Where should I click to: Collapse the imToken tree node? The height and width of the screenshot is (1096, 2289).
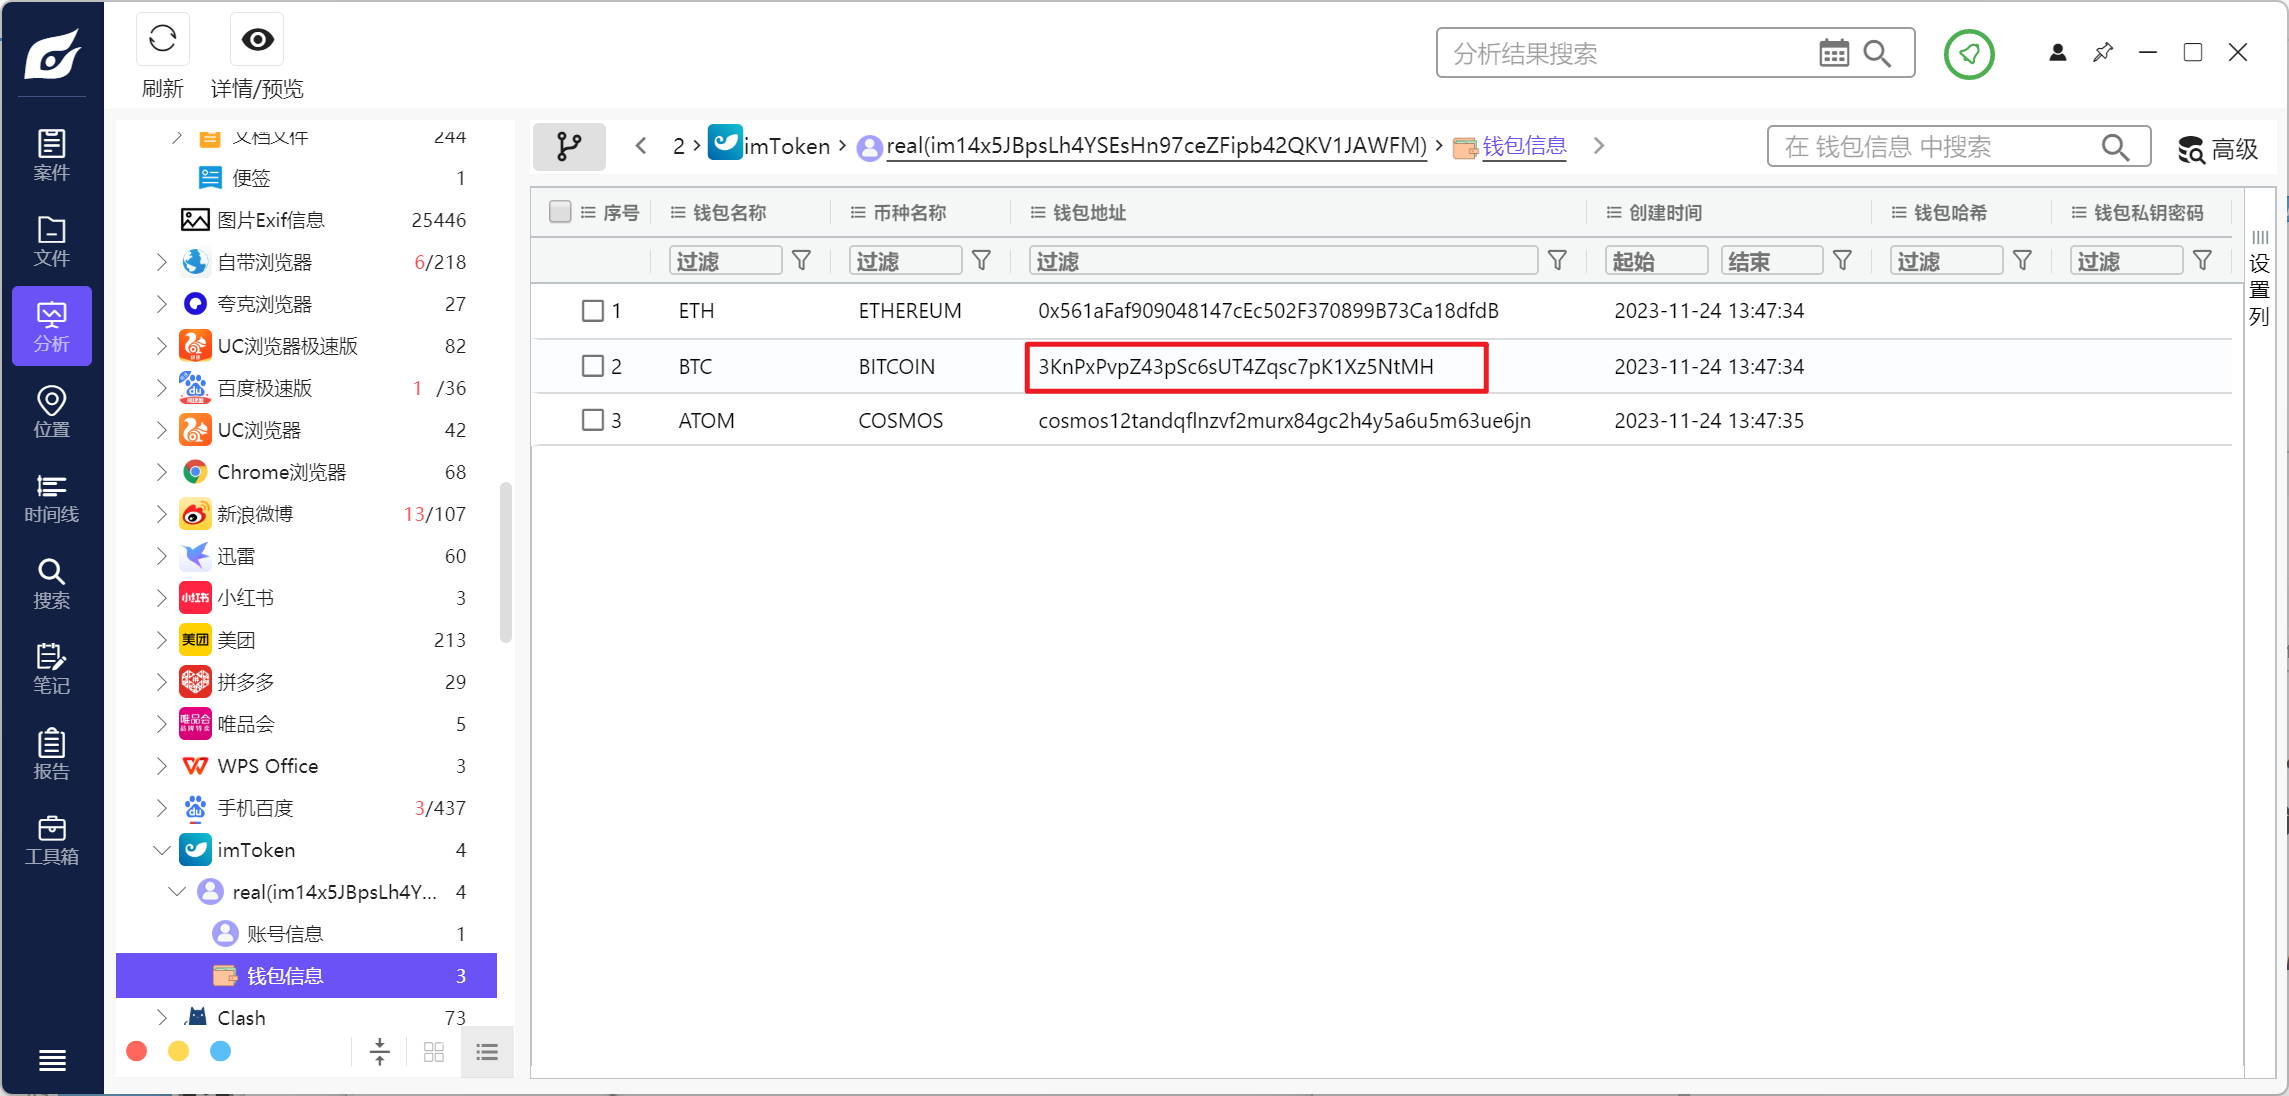click(162, 850)
